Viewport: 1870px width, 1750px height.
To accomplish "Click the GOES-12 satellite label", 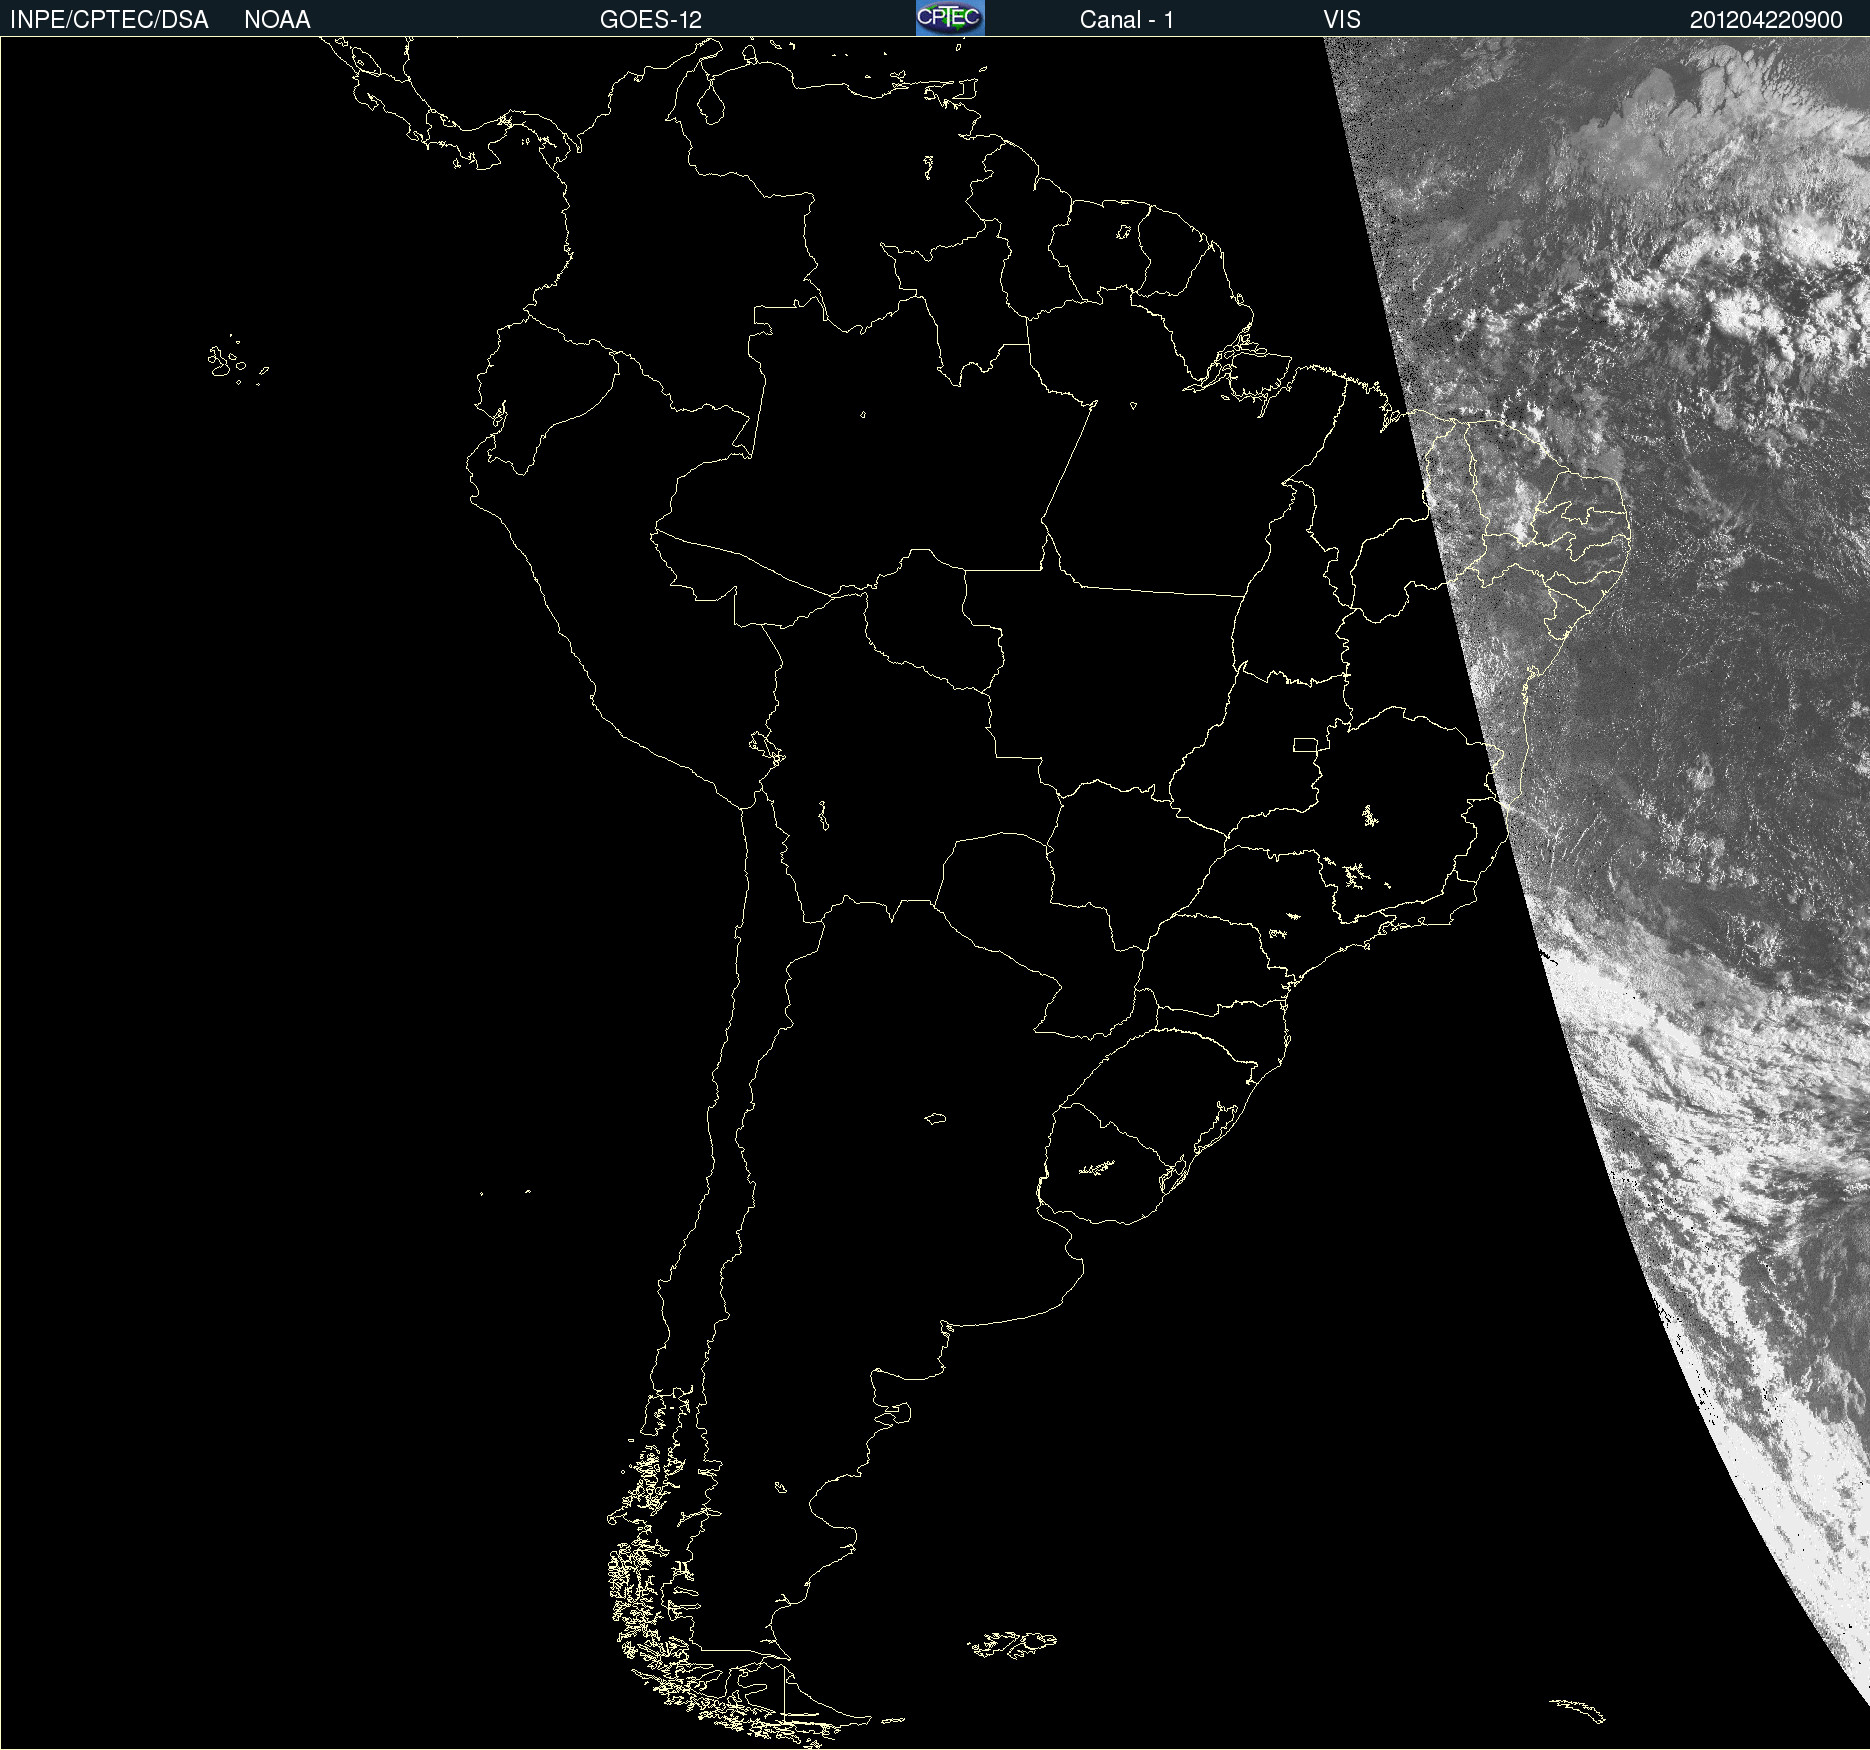I will click(x=651, y=20).
